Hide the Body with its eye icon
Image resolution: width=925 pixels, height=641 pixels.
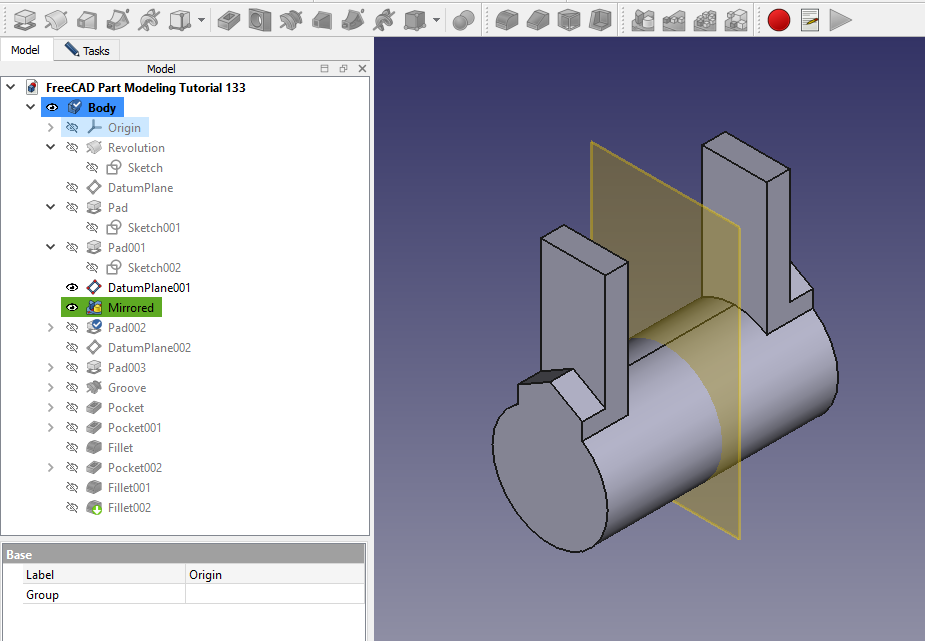[52, 108]
